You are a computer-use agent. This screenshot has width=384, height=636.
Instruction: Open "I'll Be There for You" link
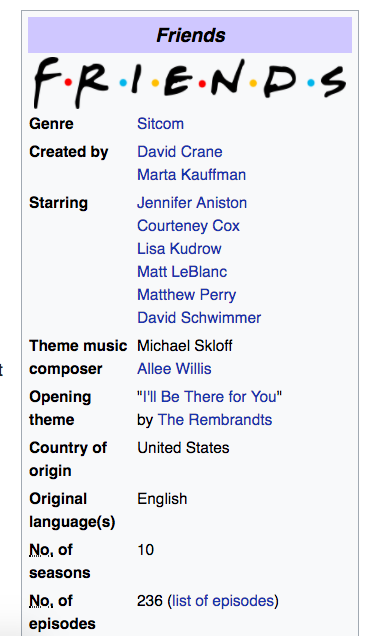tap(209, 397)
